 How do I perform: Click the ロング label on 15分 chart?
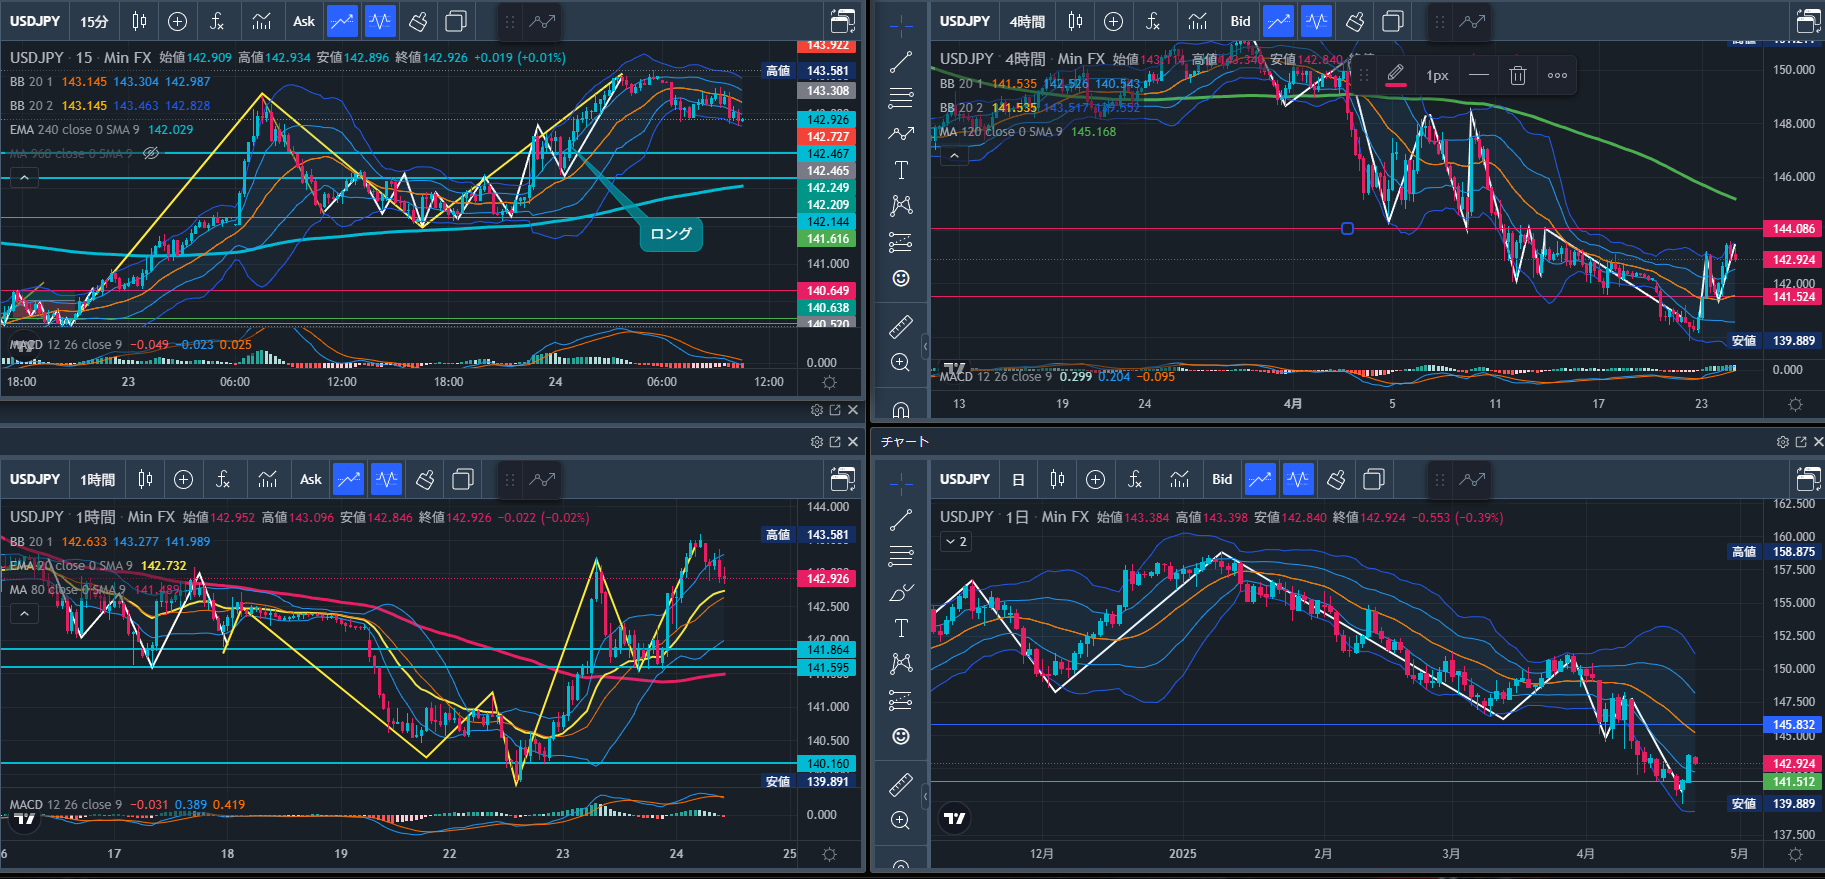tap(671, 234)
